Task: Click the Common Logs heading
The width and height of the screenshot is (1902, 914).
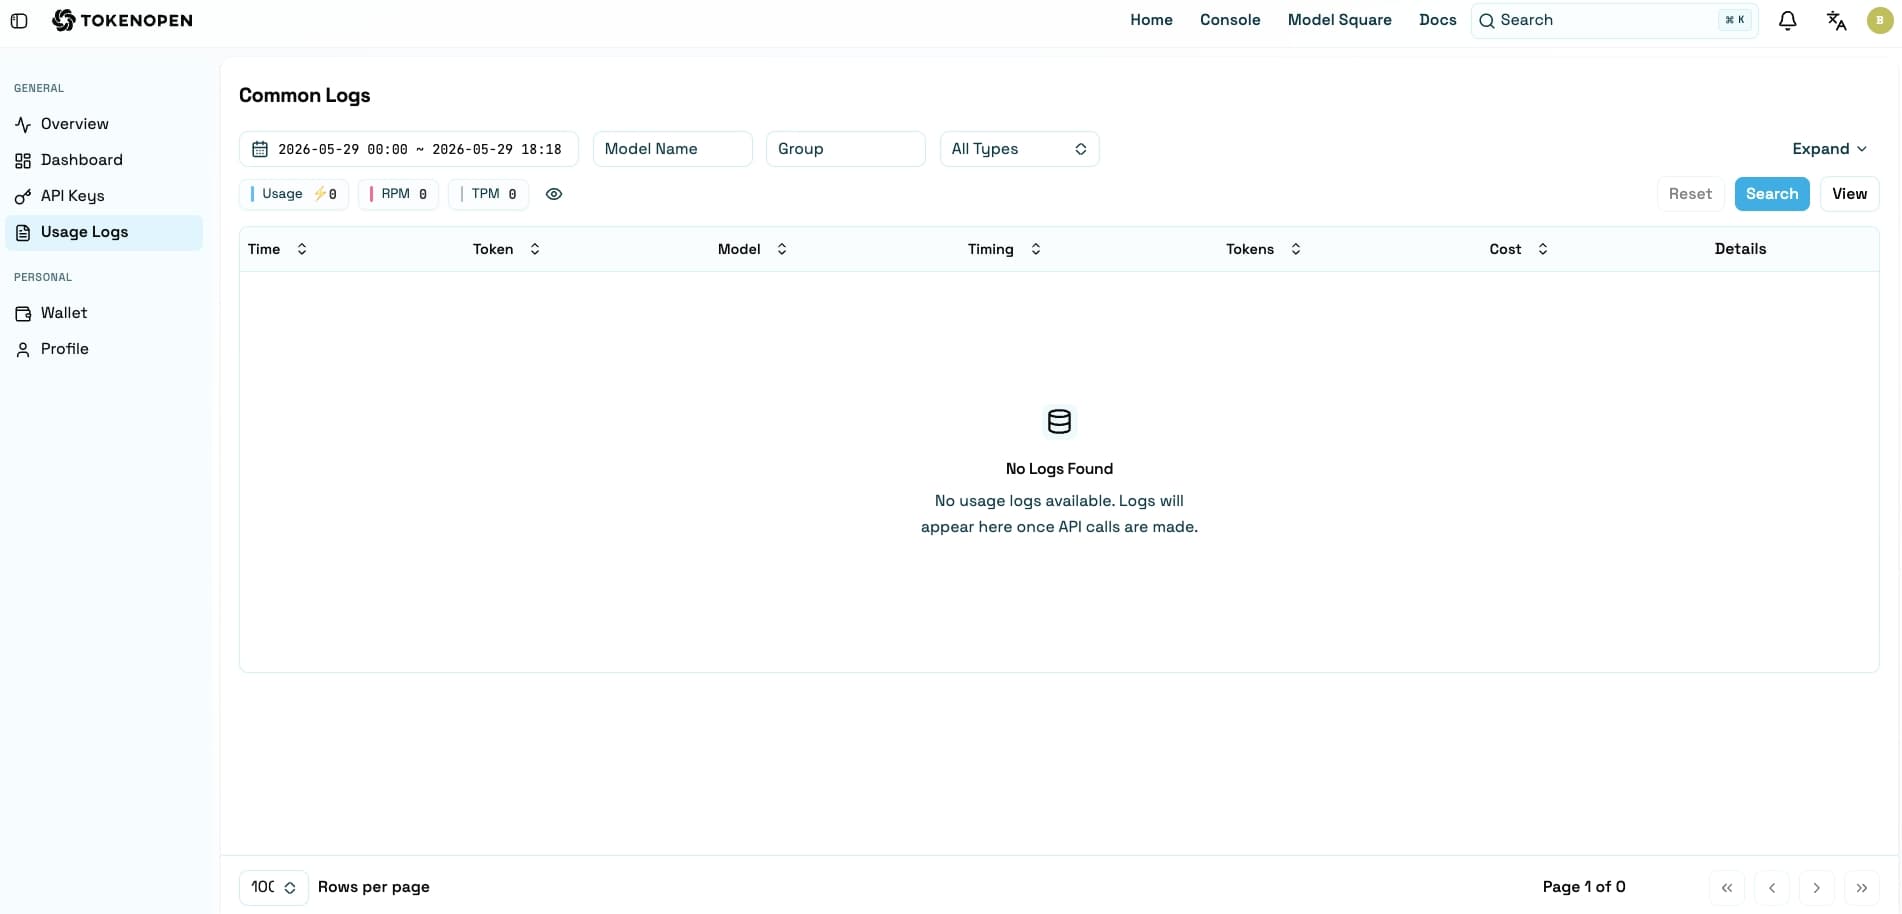Action: (x=305, y=95)
